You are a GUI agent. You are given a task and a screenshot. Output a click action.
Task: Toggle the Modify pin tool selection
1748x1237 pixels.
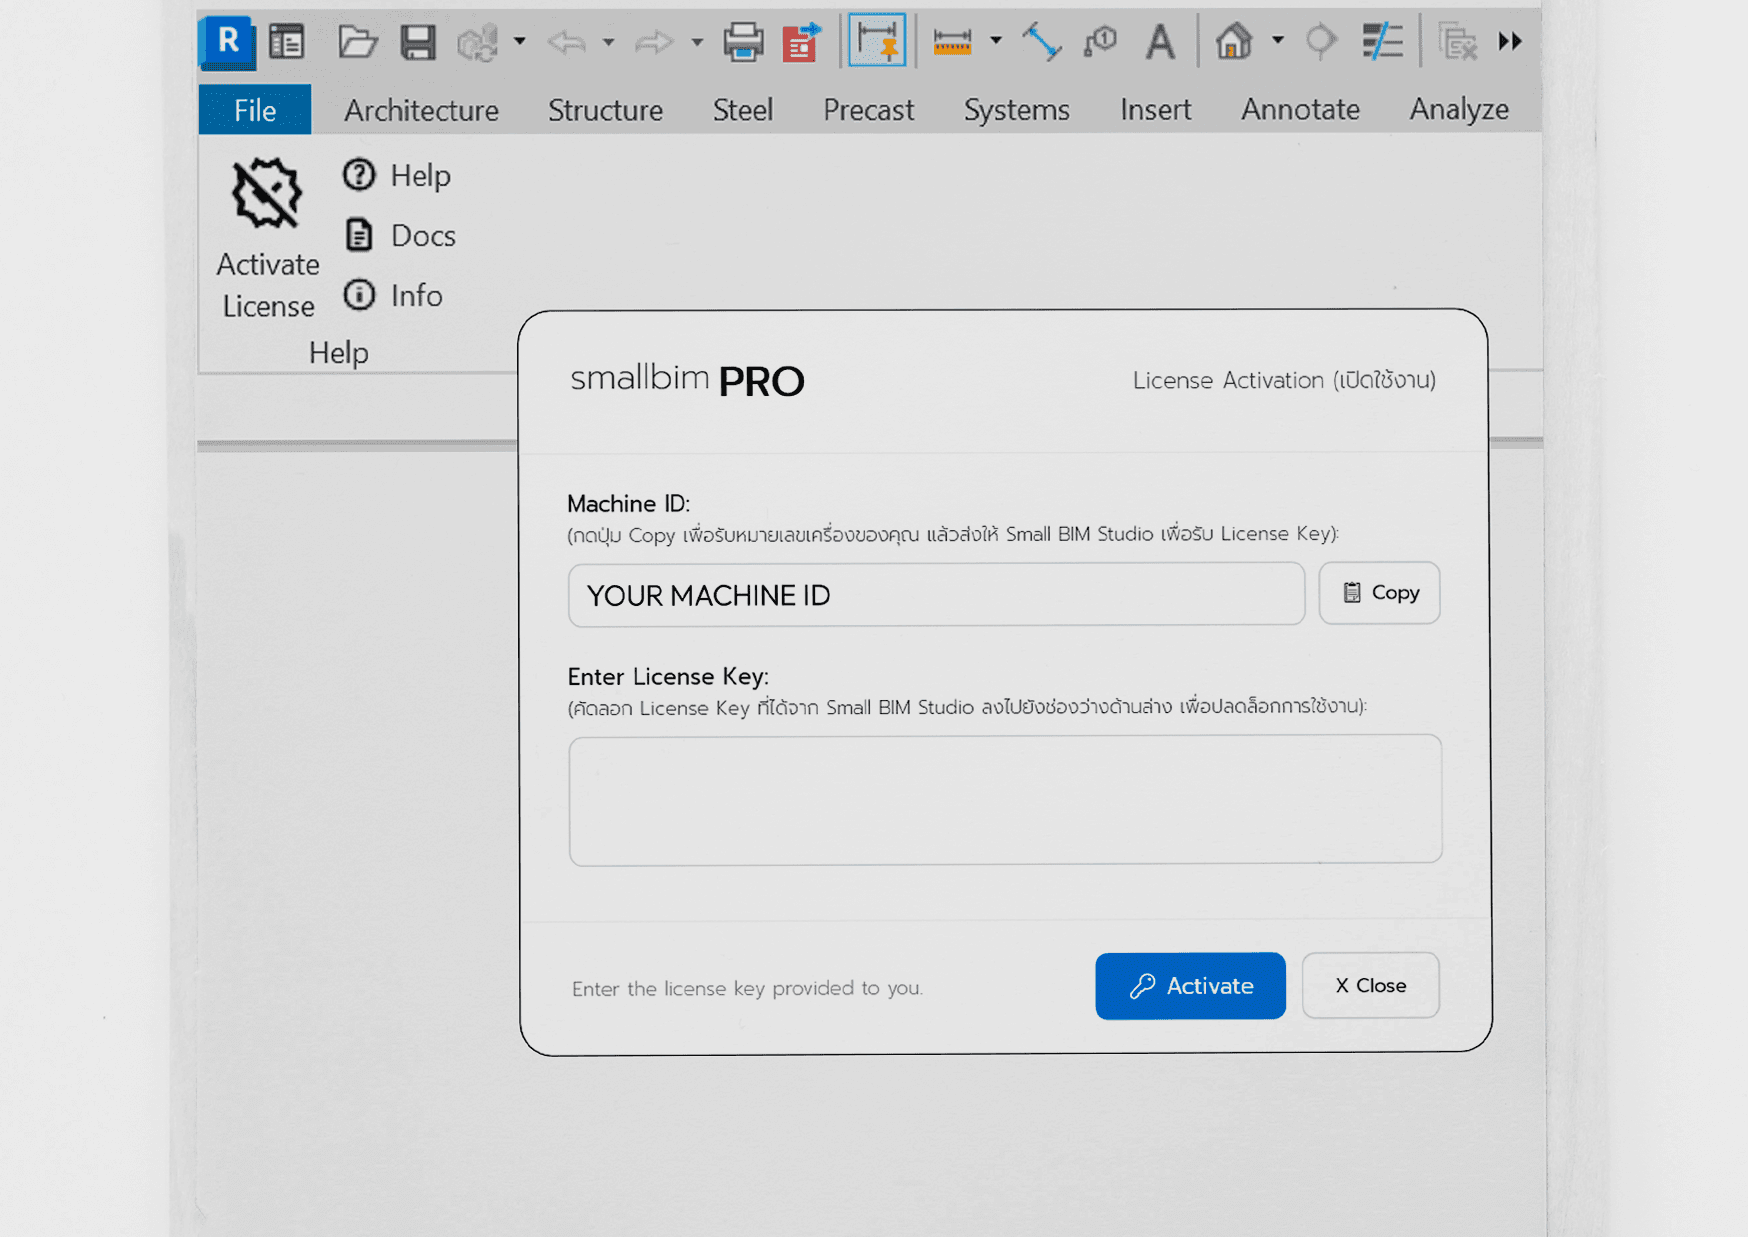tap(877, 42)
